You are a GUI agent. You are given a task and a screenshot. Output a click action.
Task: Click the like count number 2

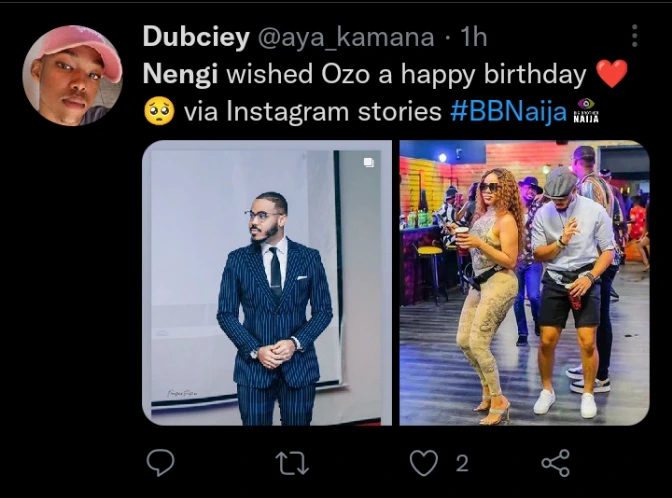point(462,462)
